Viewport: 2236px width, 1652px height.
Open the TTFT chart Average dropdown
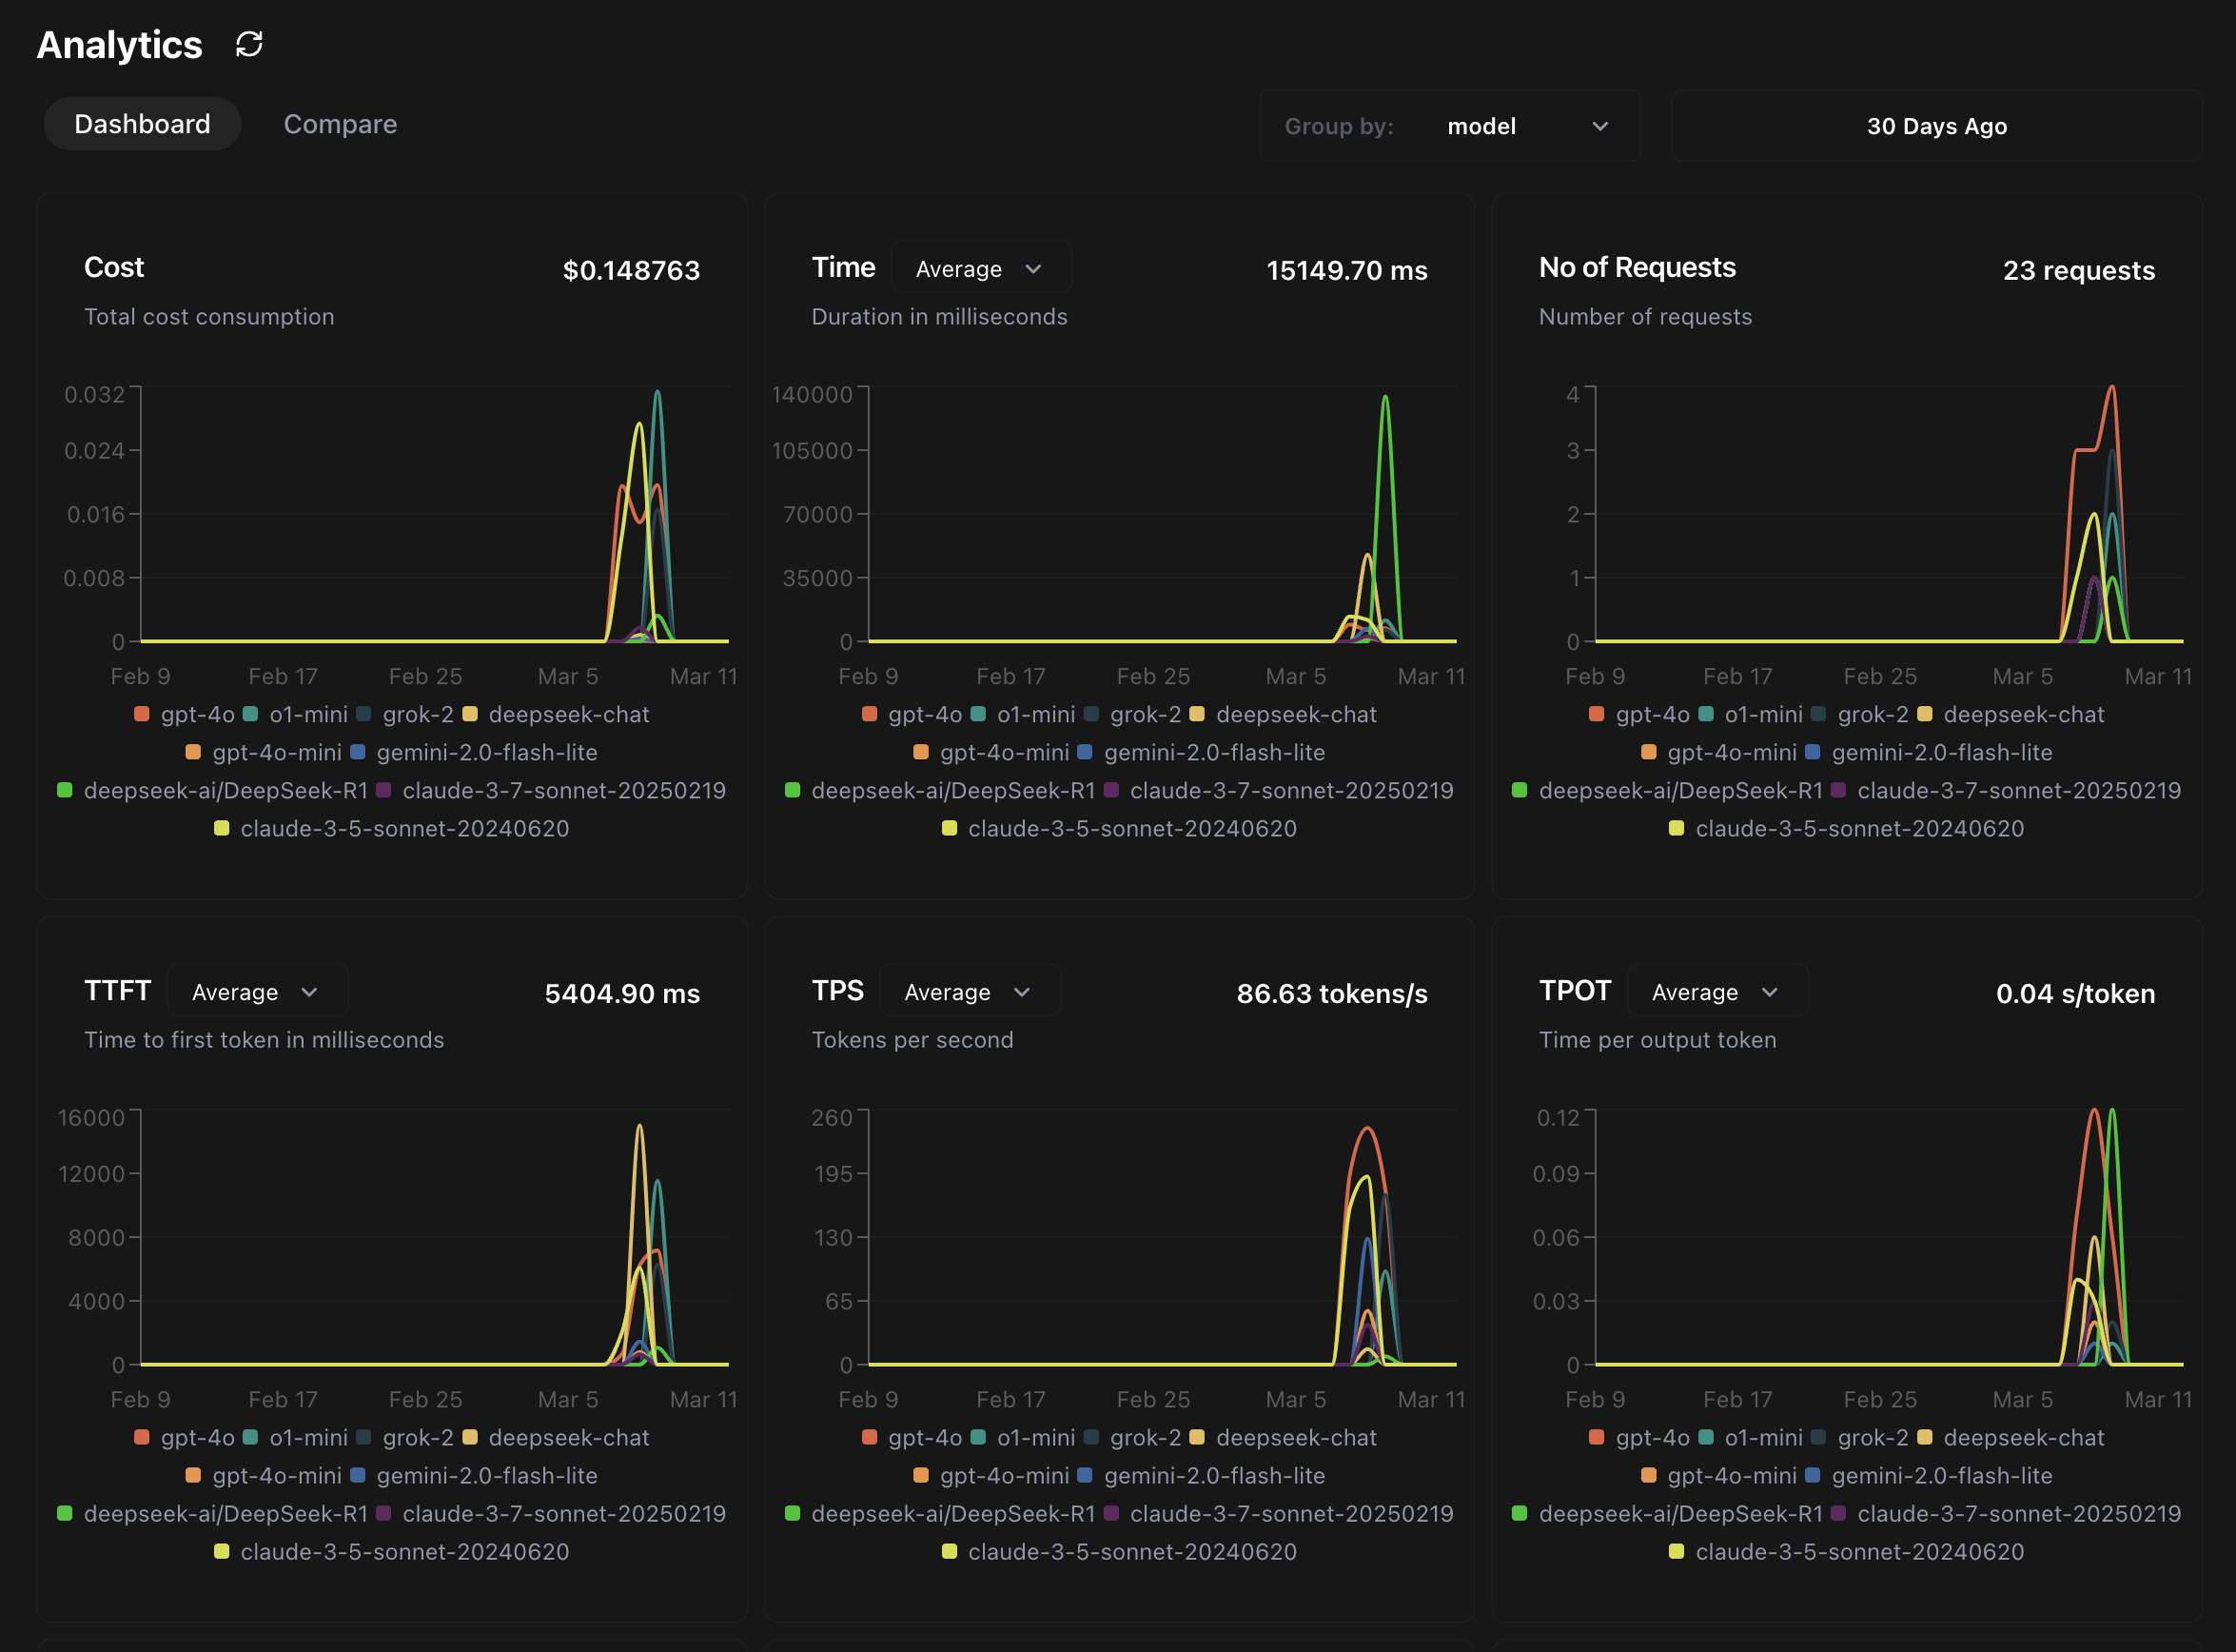coord(257,991)
